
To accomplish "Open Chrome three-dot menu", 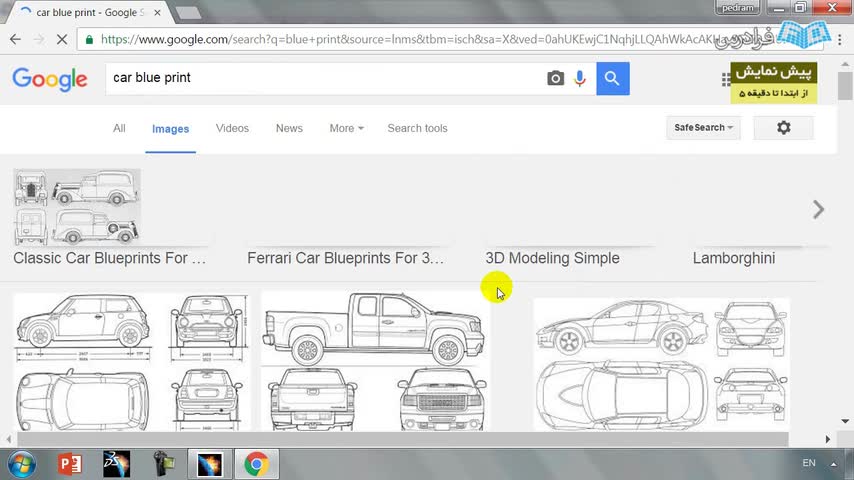I will (x=840, y=39).
